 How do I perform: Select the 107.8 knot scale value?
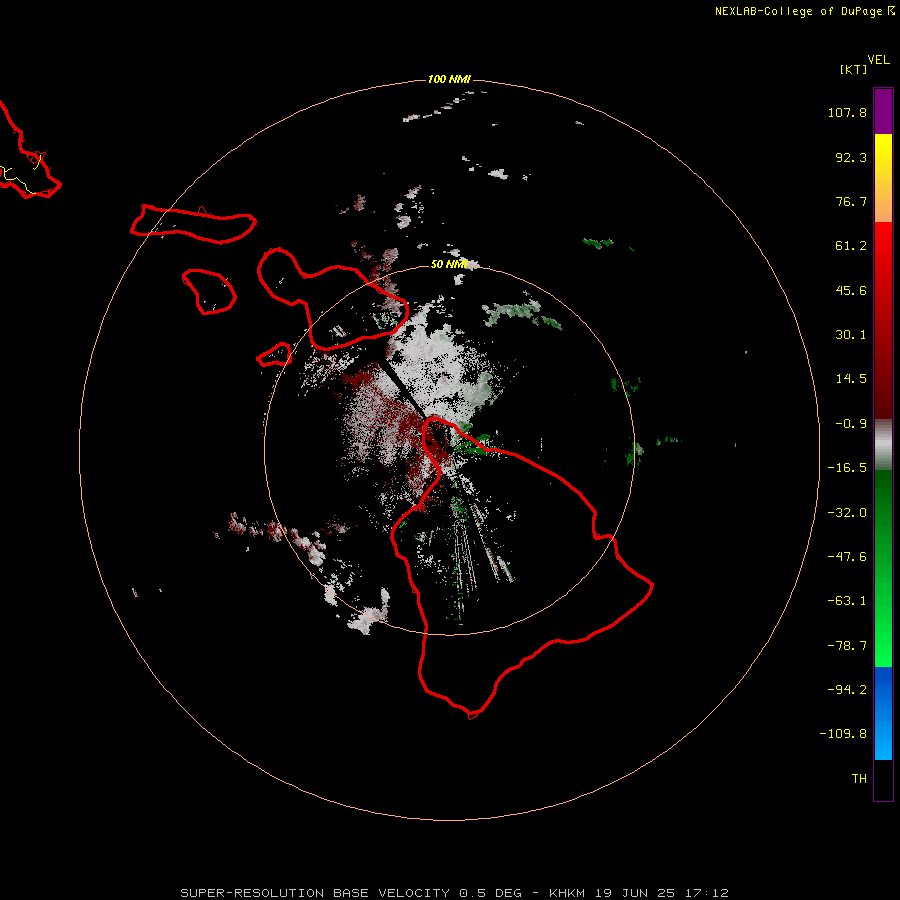(x=847, y=112)
